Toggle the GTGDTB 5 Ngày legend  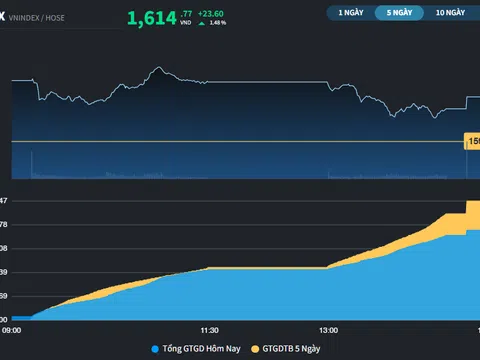click(286, 349)
